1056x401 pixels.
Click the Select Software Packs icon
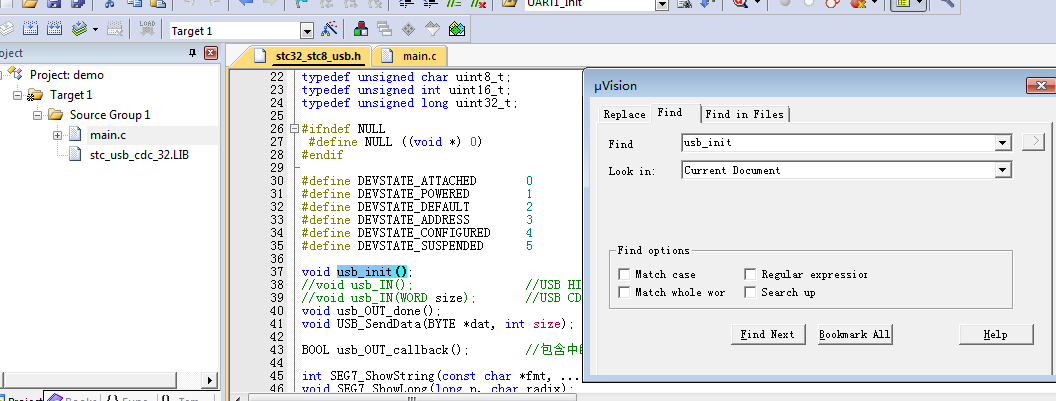coord(432,29)
